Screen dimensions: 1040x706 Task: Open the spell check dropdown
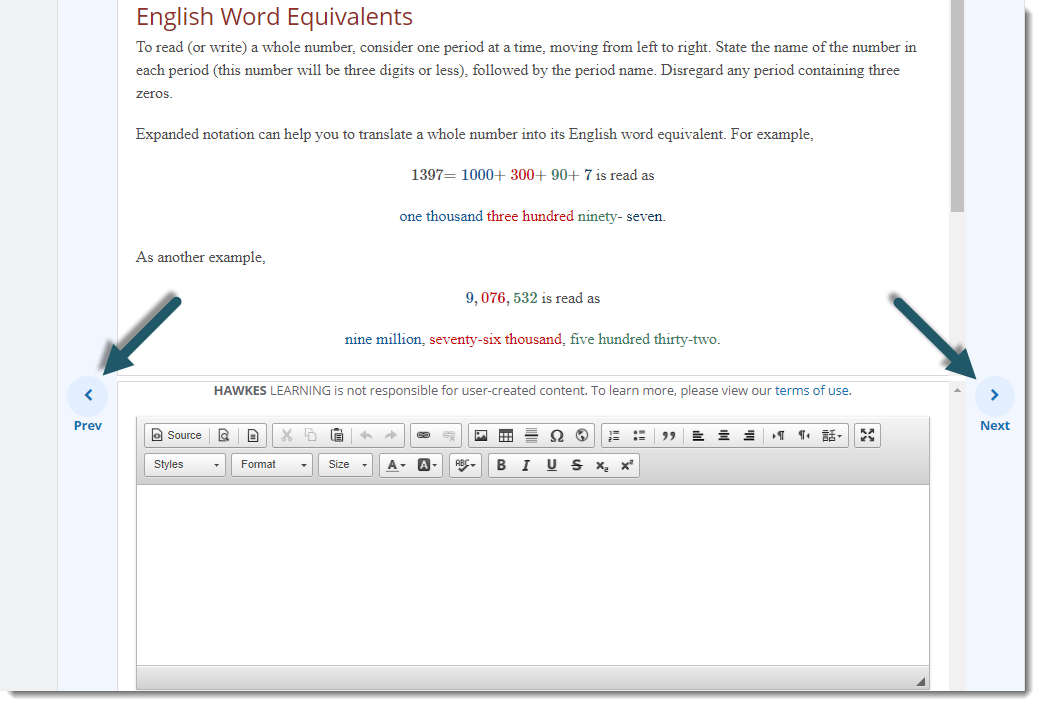[466, 465]
